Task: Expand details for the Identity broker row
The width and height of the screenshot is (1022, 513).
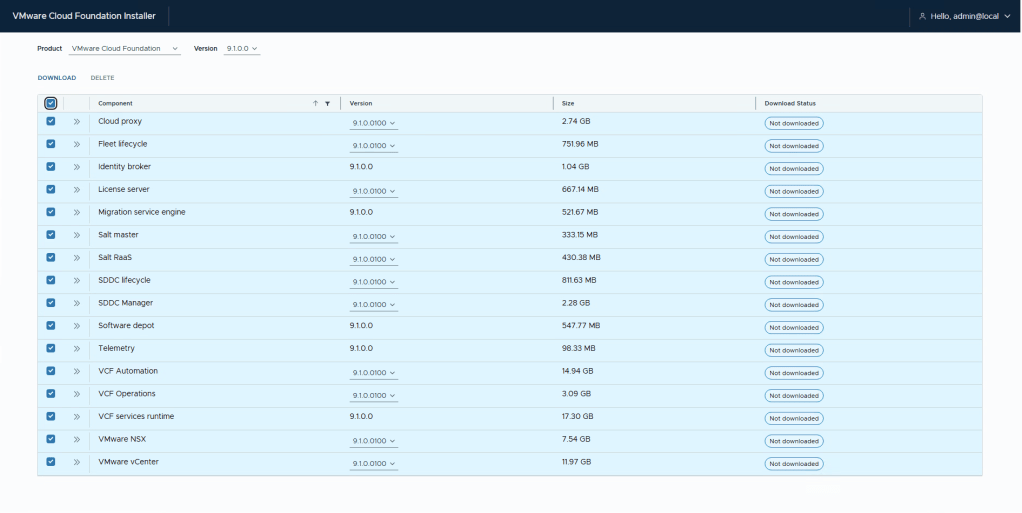Action: click(x=76, y=167)
